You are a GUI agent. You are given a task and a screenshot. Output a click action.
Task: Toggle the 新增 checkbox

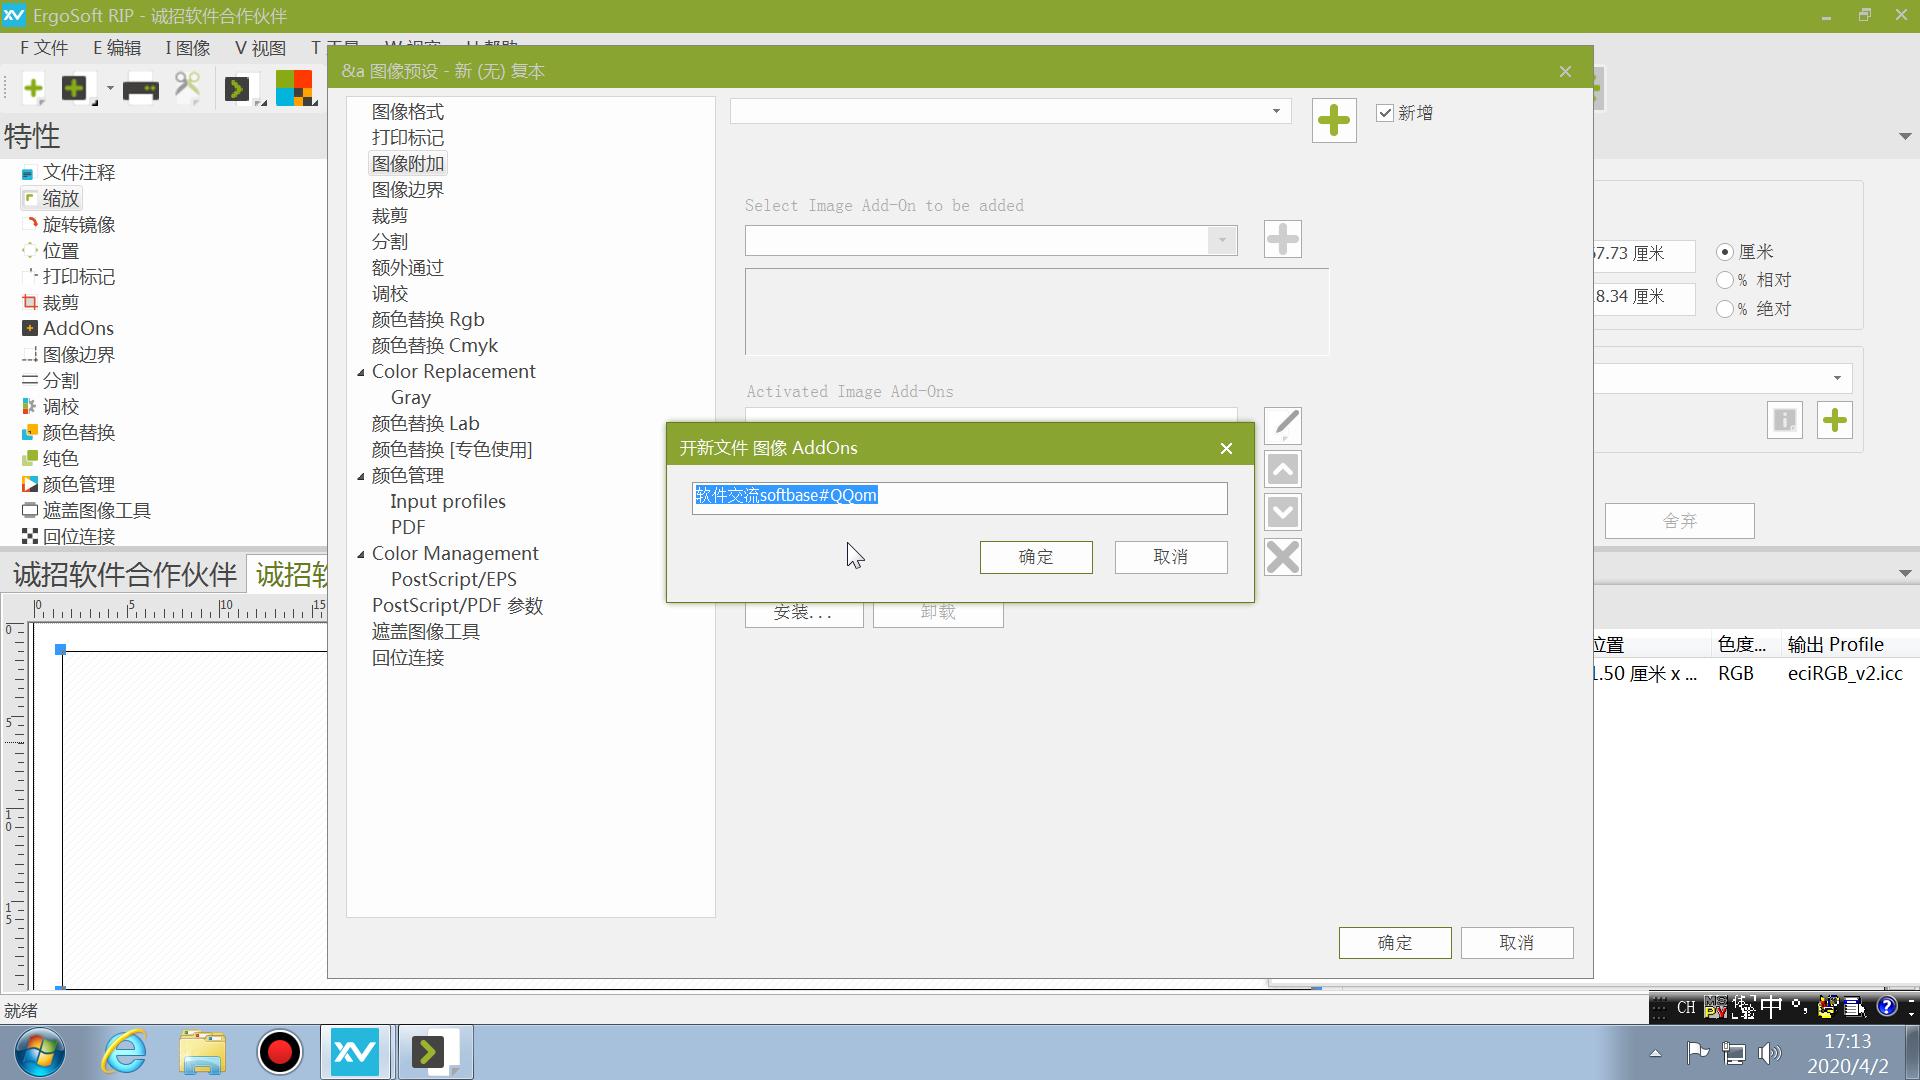coord(1385,113)
